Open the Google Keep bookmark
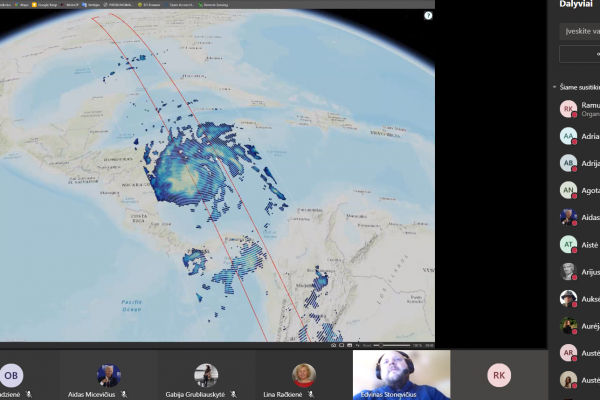Viewport: 600px width, 400px height. [45, 5]
